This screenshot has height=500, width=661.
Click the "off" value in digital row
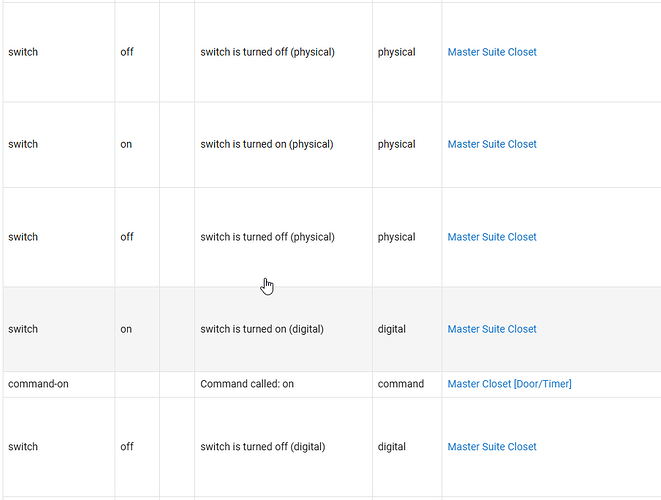click(127, 447)
